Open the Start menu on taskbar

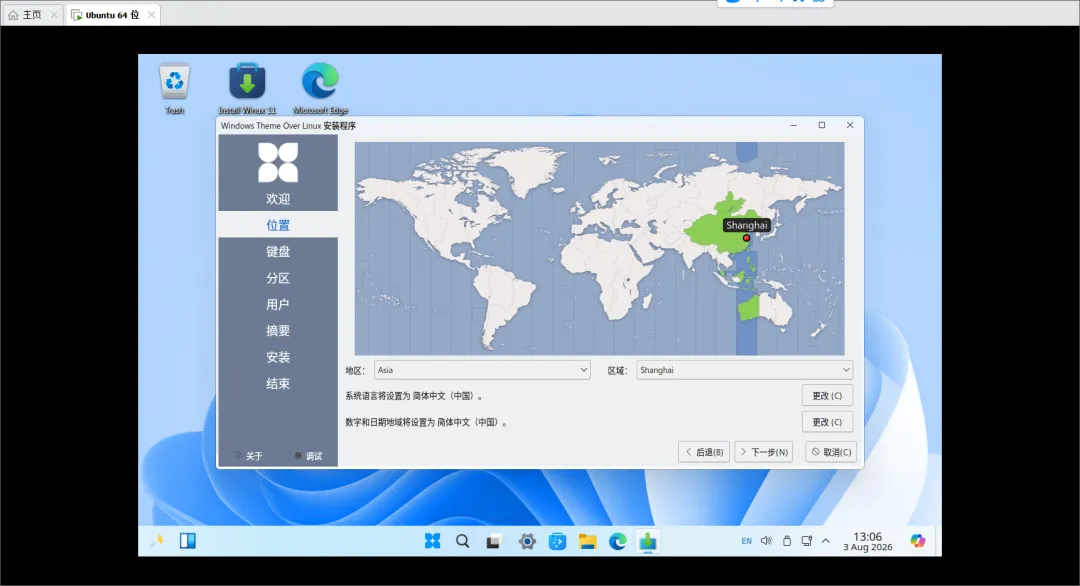click(x=433, y=541)
